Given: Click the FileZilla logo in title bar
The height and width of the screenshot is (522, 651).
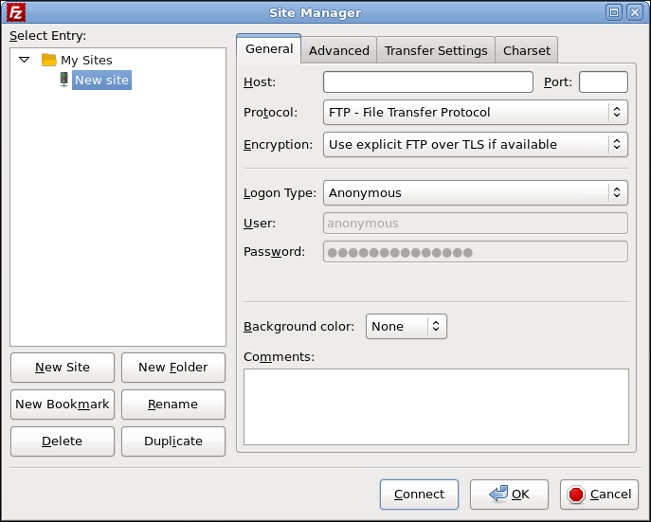Looking at the screenshot, I should click(16, 13).
